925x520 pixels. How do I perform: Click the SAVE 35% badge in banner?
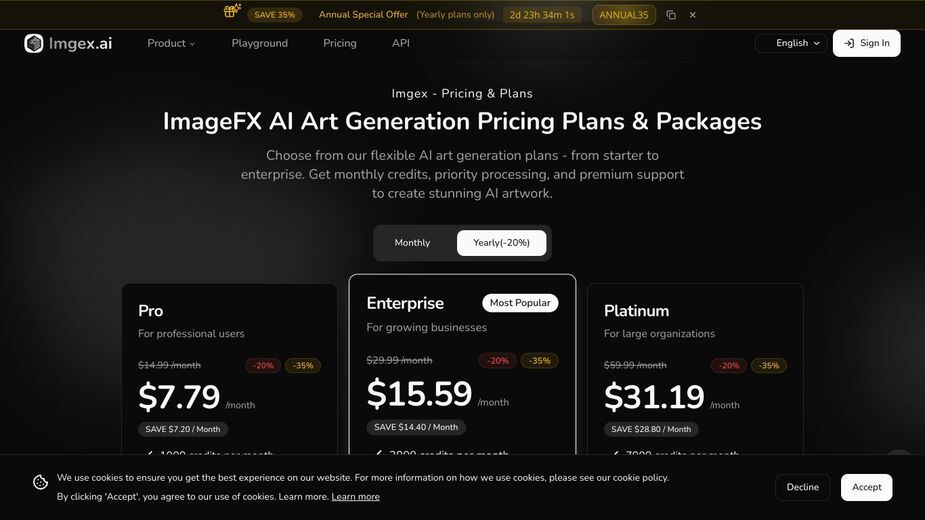click(275, 15)
